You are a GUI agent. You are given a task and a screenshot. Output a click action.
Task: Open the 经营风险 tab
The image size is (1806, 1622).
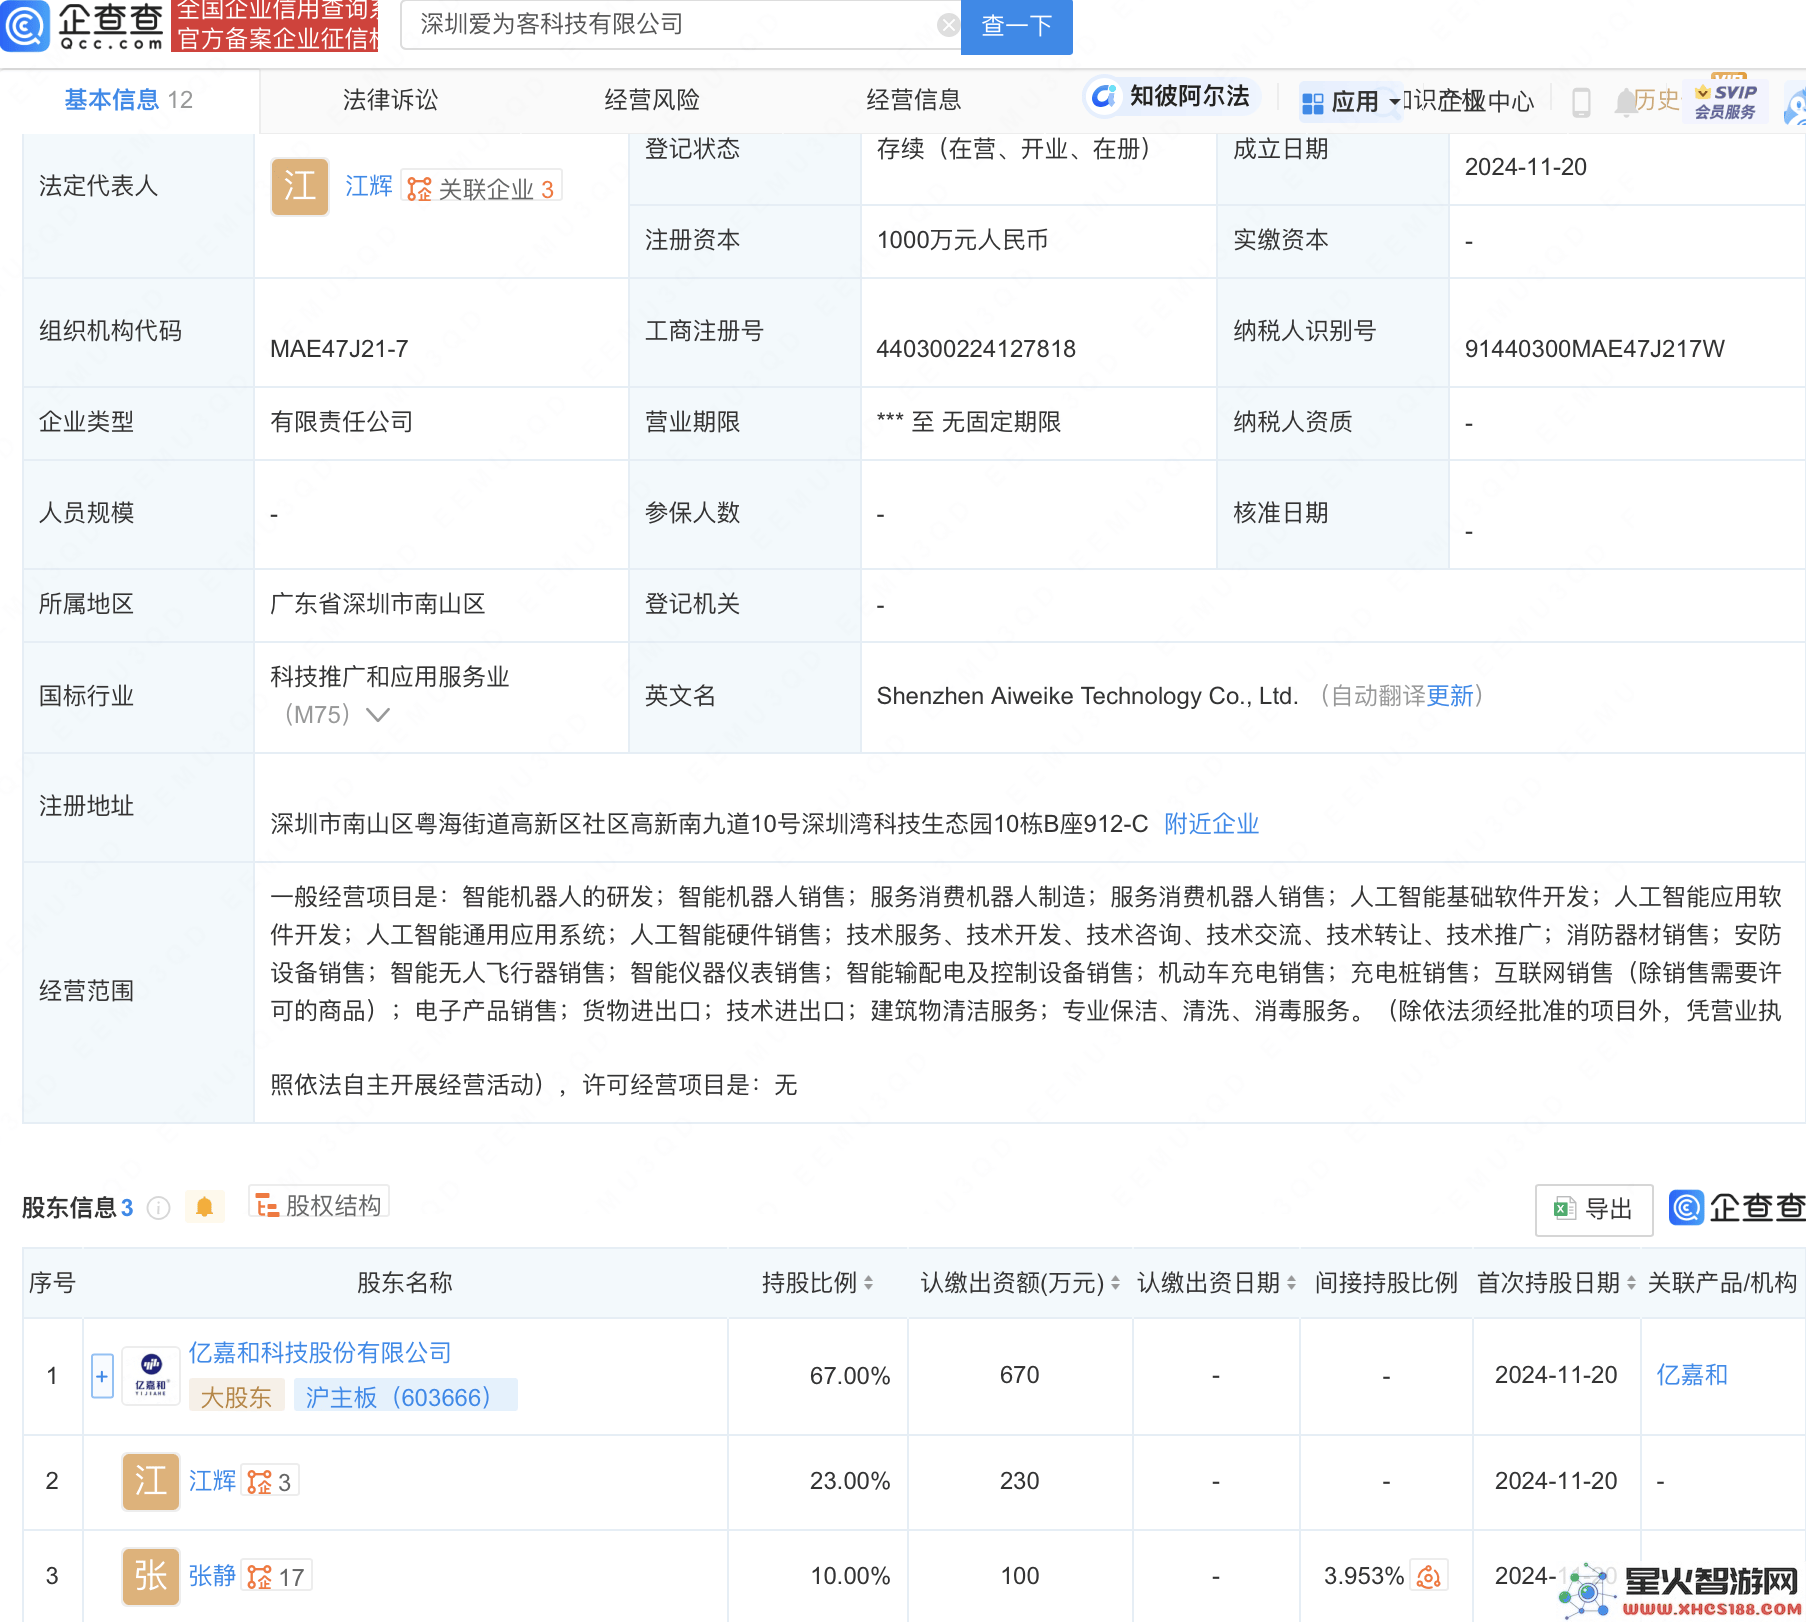[652, 100]
